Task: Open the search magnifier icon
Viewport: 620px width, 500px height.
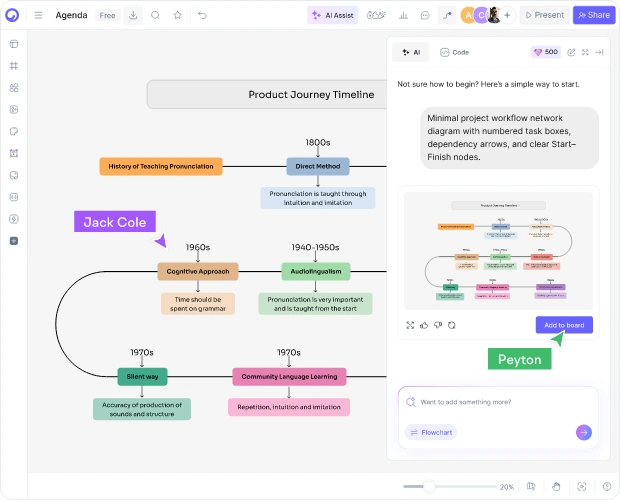Action: 155,15
